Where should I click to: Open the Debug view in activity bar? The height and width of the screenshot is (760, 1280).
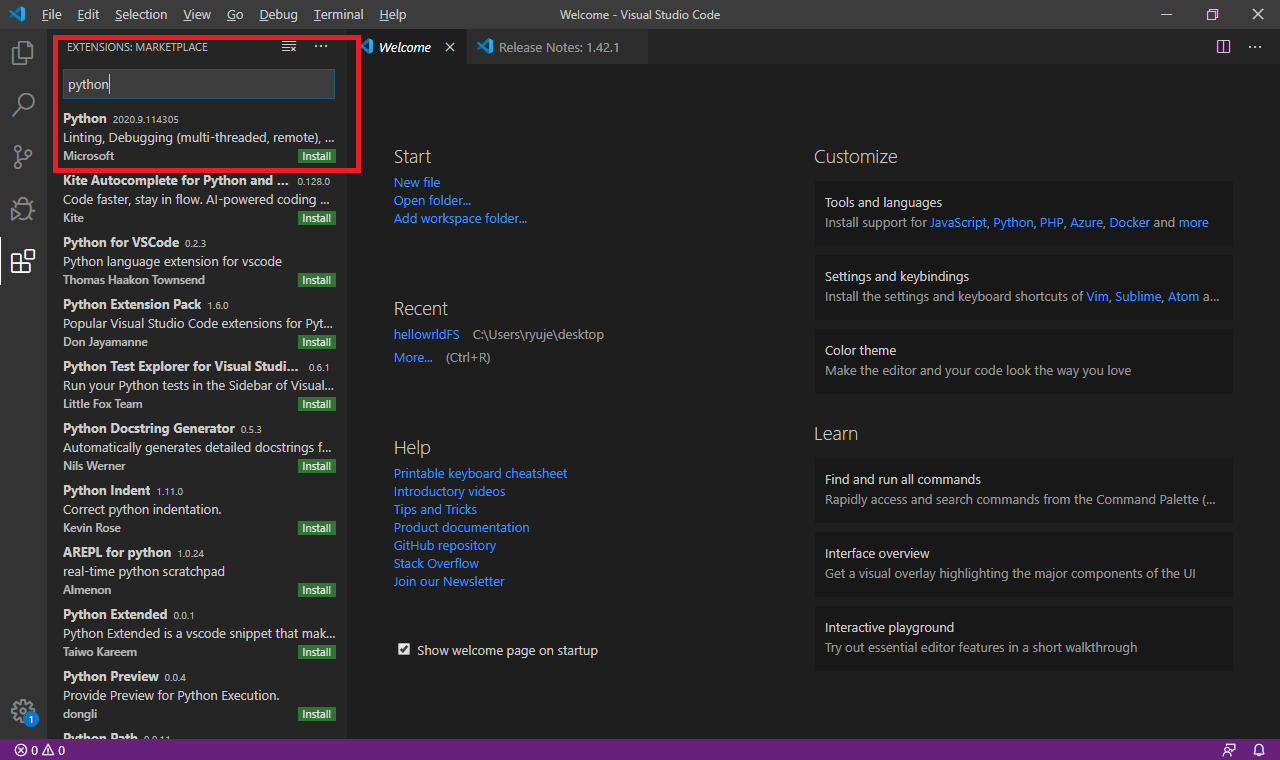(x=23, y=209)
